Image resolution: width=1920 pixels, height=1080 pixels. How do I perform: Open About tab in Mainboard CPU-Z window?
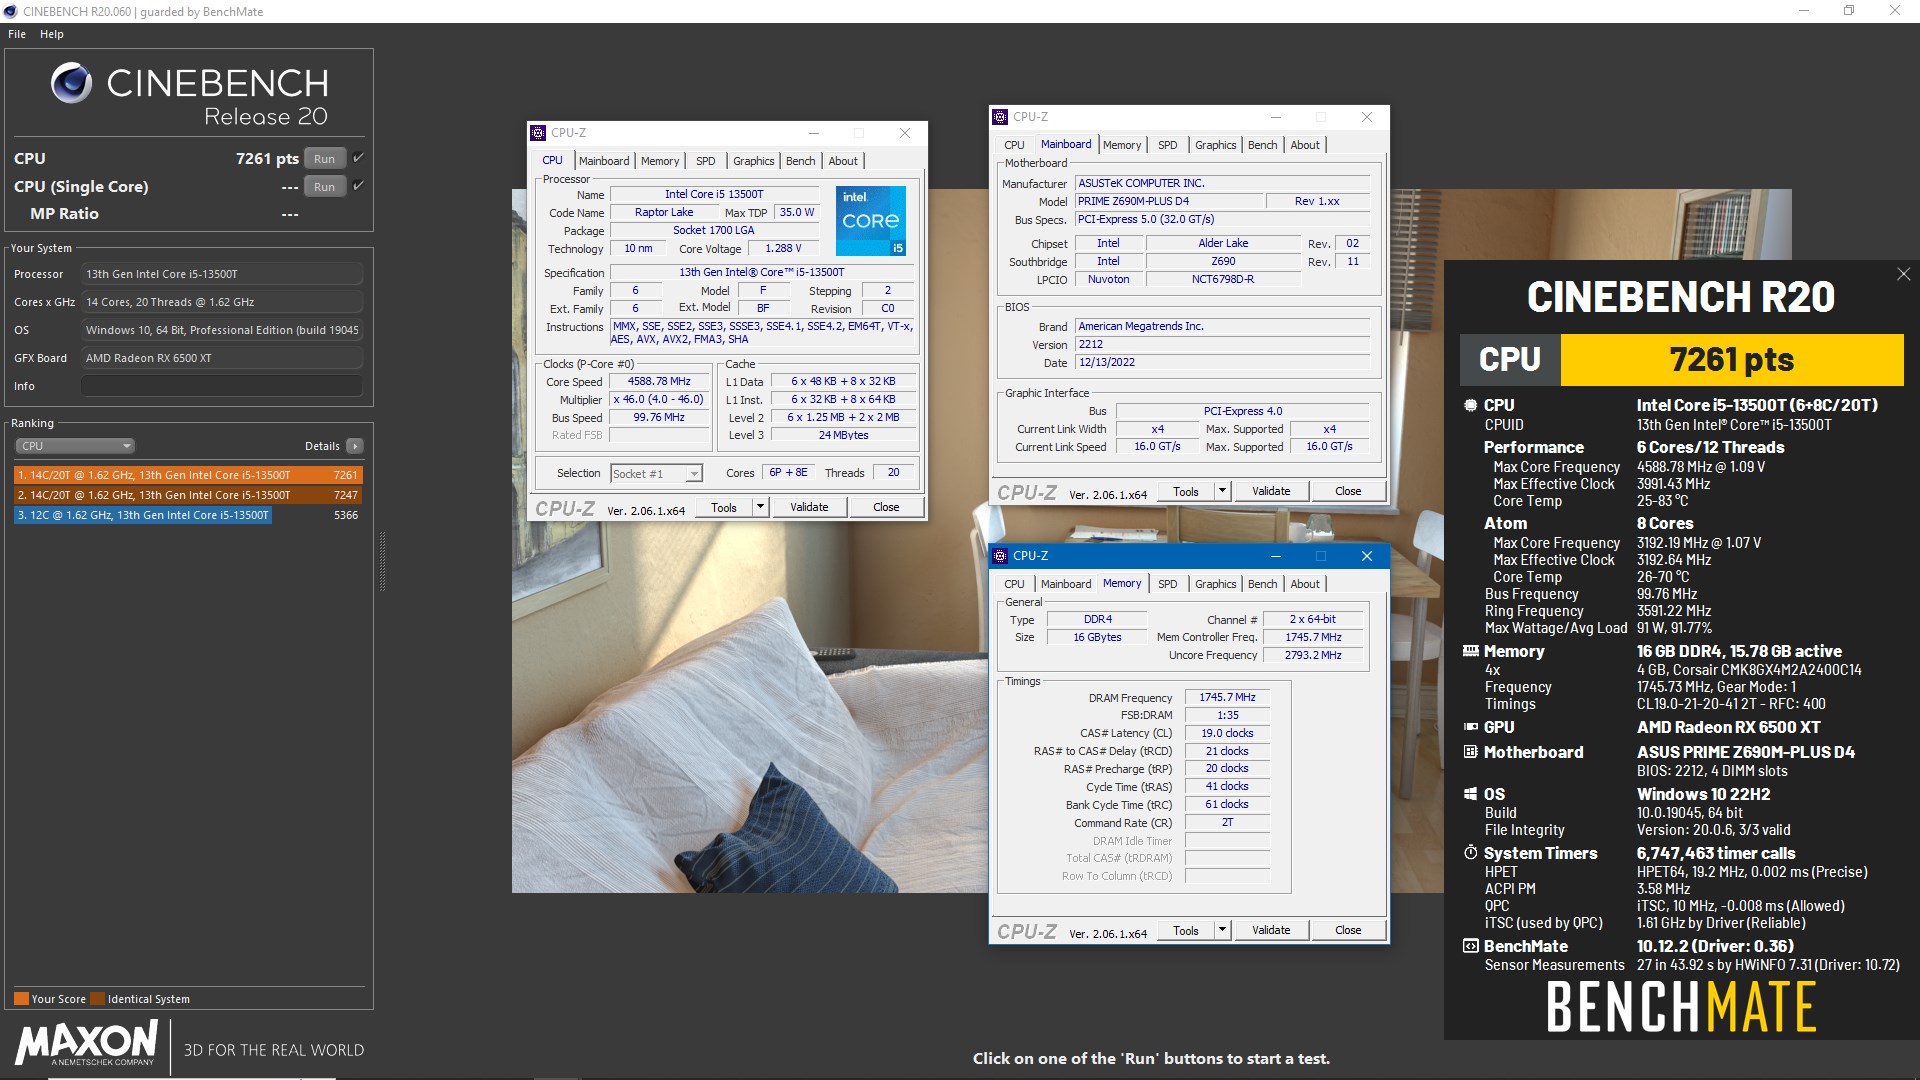click(x=1305, y=145)
